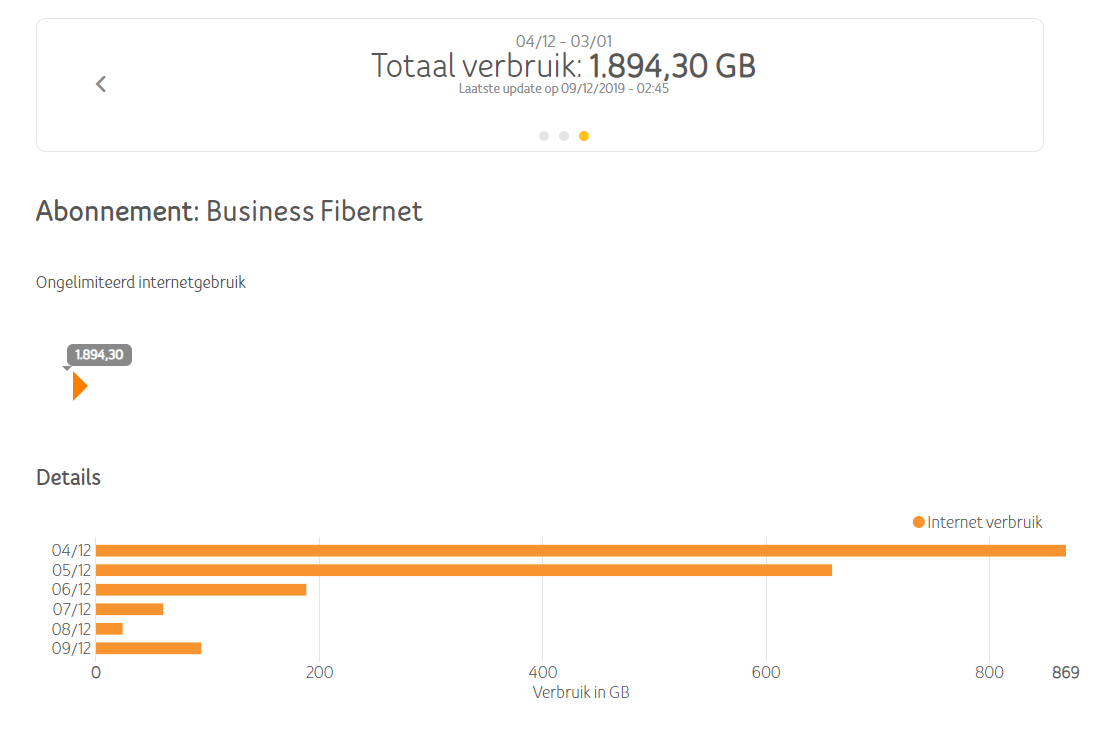Click the active yellow carousel dot
The image size is (1105, 745).
coord(584,136)
